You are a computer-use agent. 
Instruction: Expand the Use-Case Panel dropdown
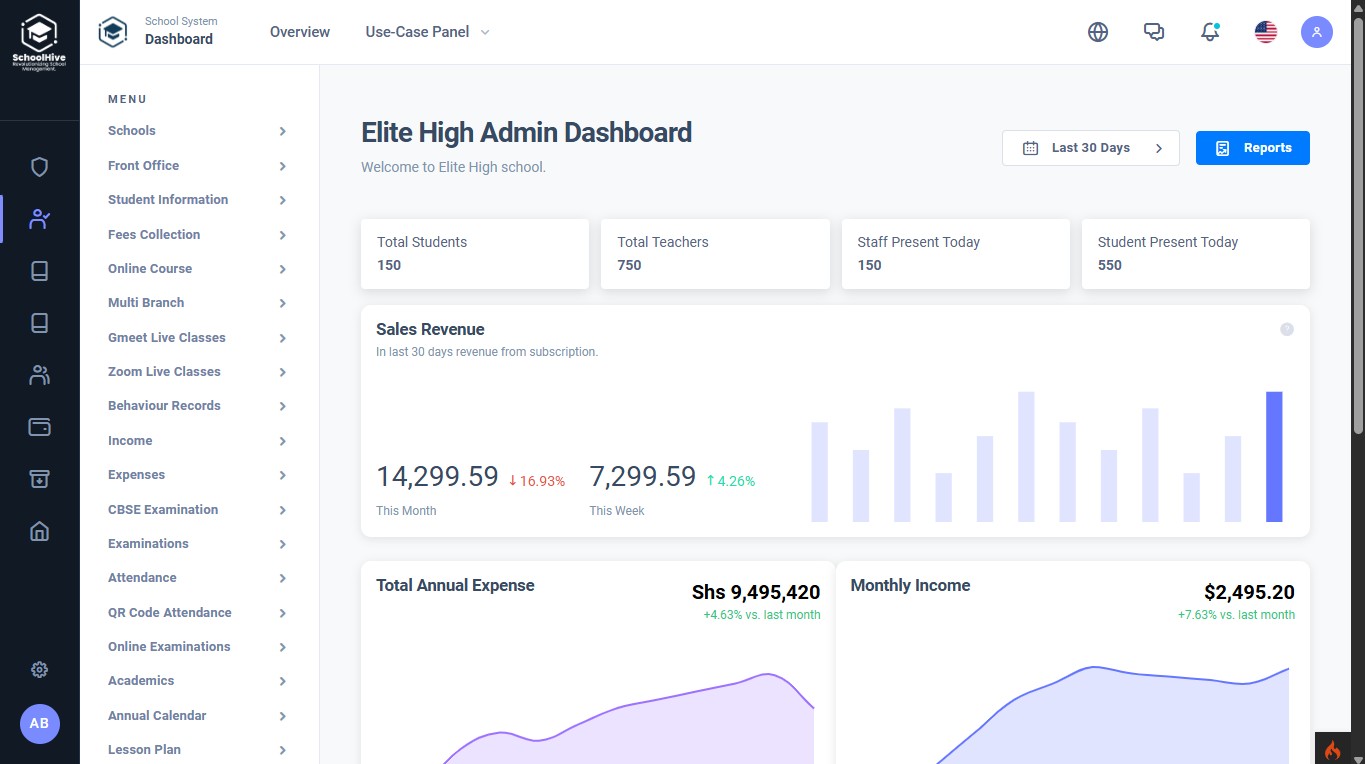coord(427,32)
